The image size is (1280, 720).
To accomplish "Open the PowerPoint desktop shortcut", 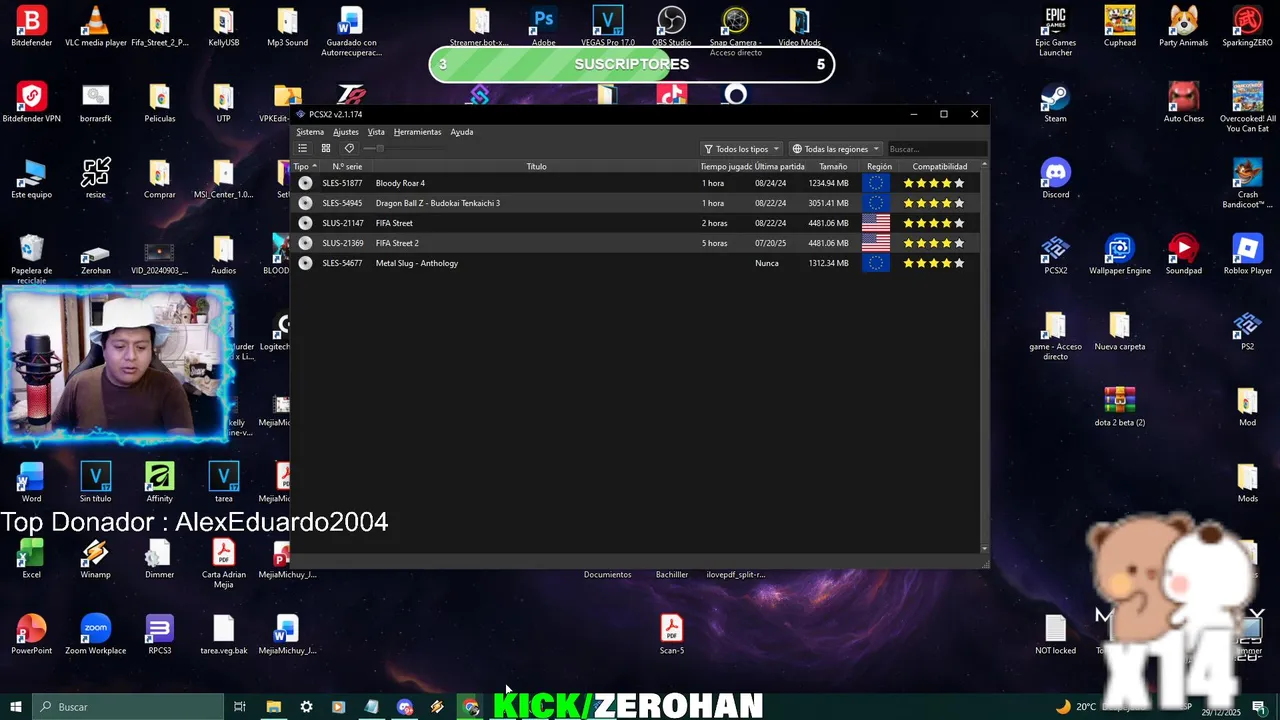I will [31, 635].
